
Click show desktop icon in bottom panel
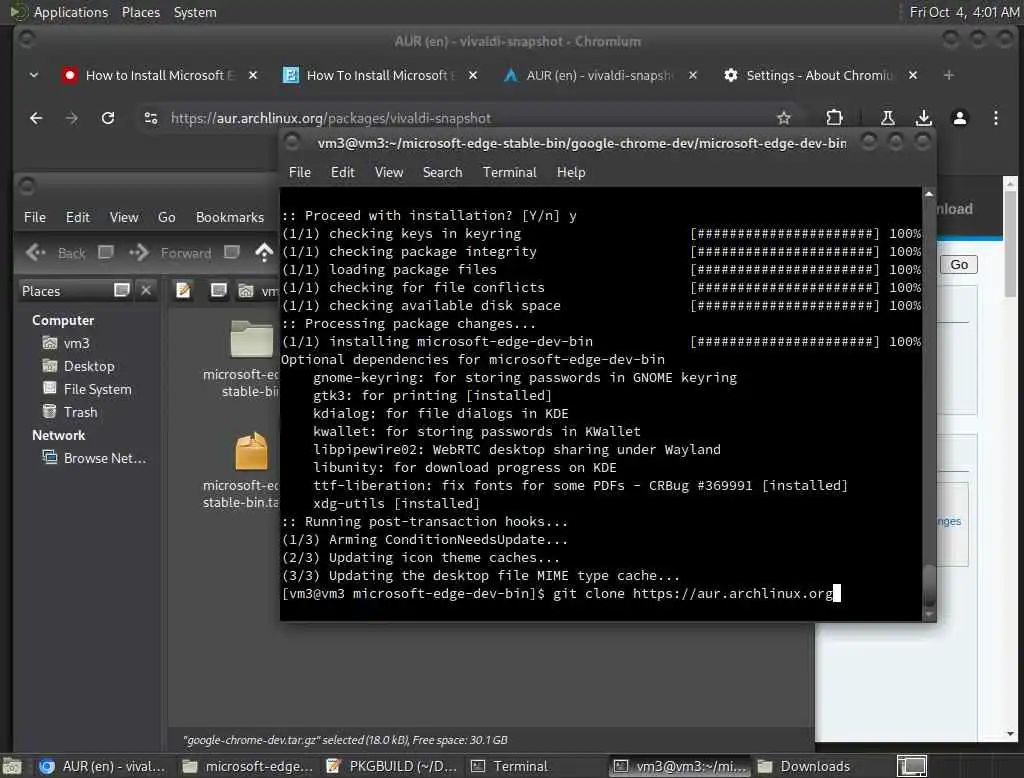[12, 766]
